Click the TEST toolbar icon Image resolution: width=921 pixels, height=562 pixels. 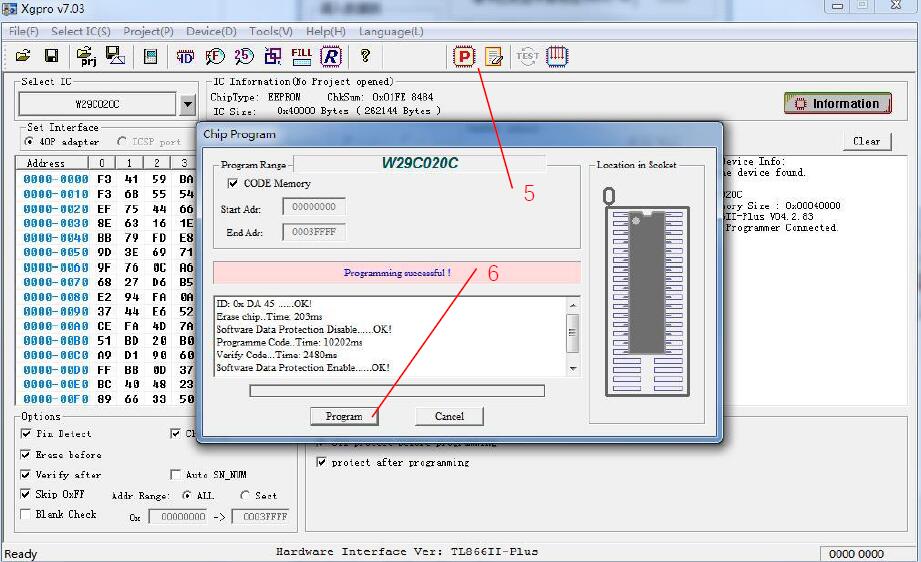pos(527,56)
